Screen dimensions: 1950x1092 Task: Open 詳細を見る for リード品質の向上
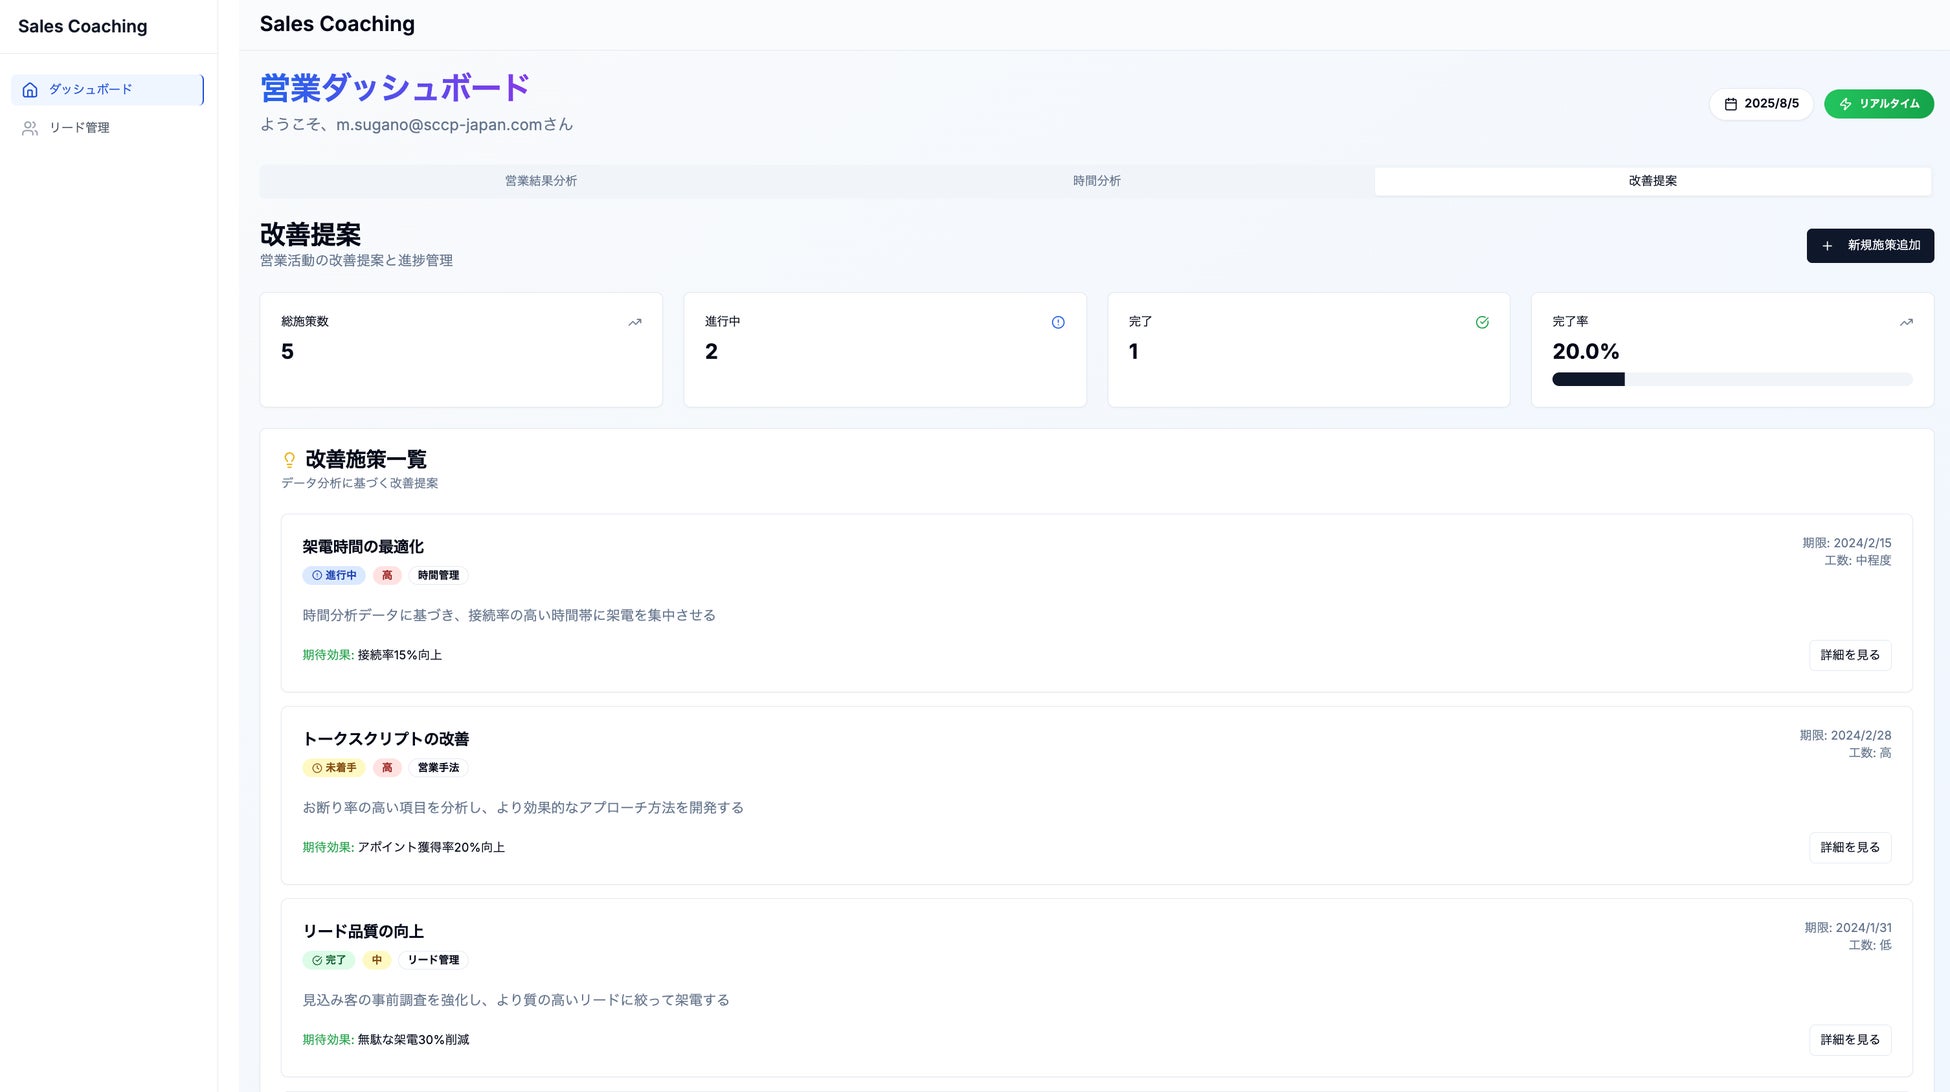(1849, 1040)
